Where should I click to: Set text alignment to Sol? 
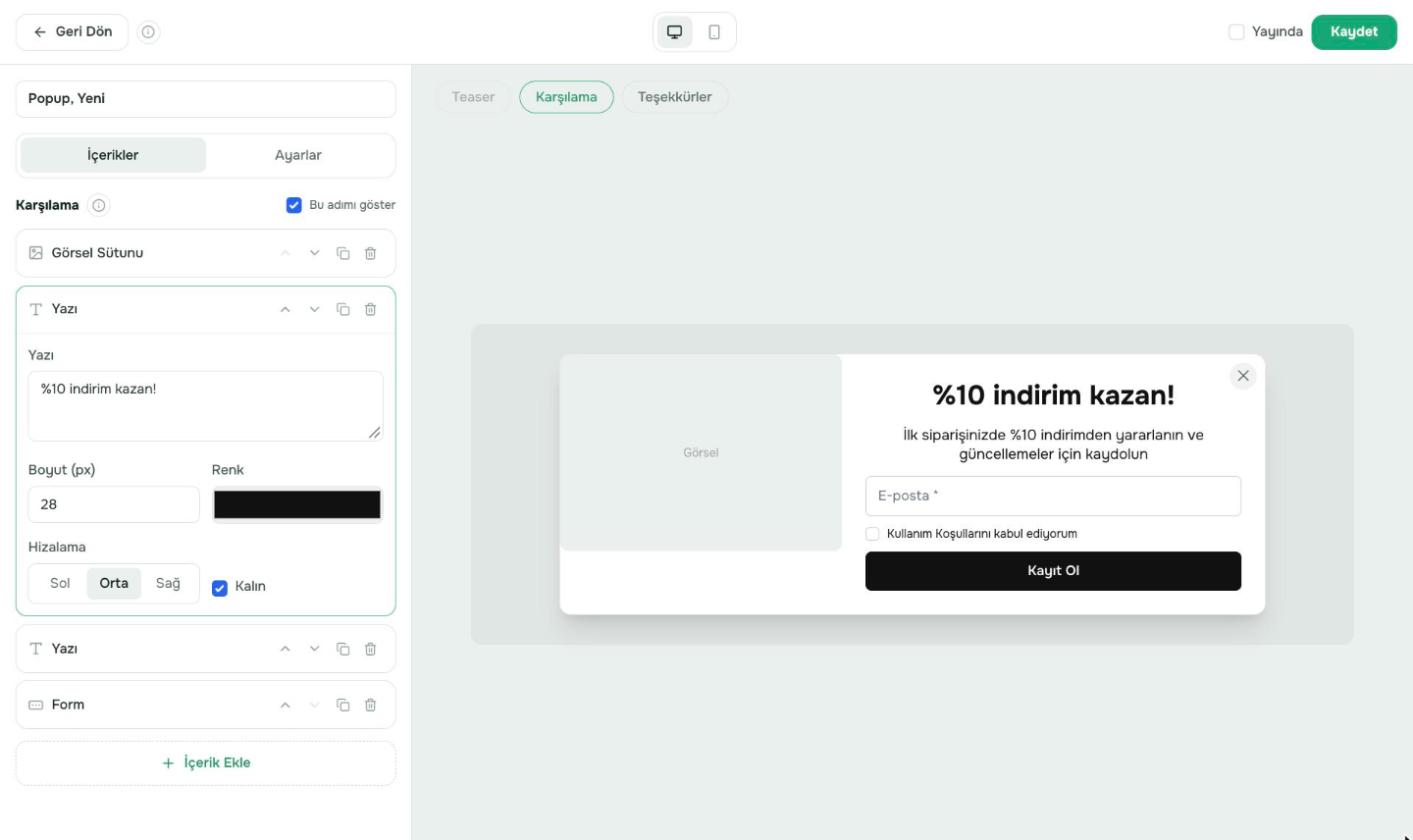(60, 583)
